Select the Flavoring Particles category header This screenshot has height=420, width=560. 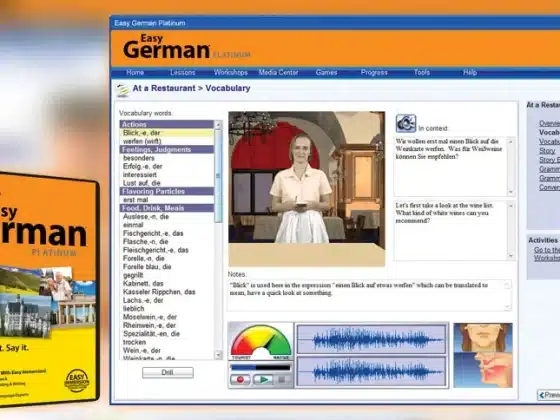[166, 191]
